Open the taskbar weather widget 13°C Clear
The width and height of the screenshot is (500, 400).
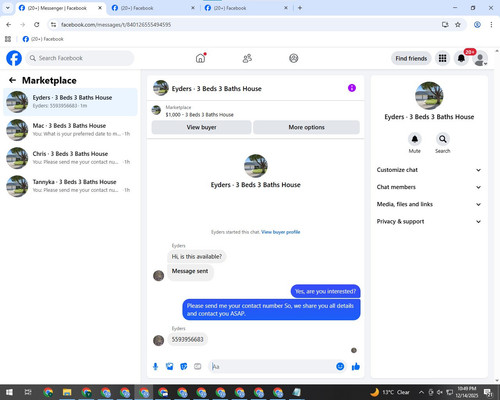click(390, 392)
